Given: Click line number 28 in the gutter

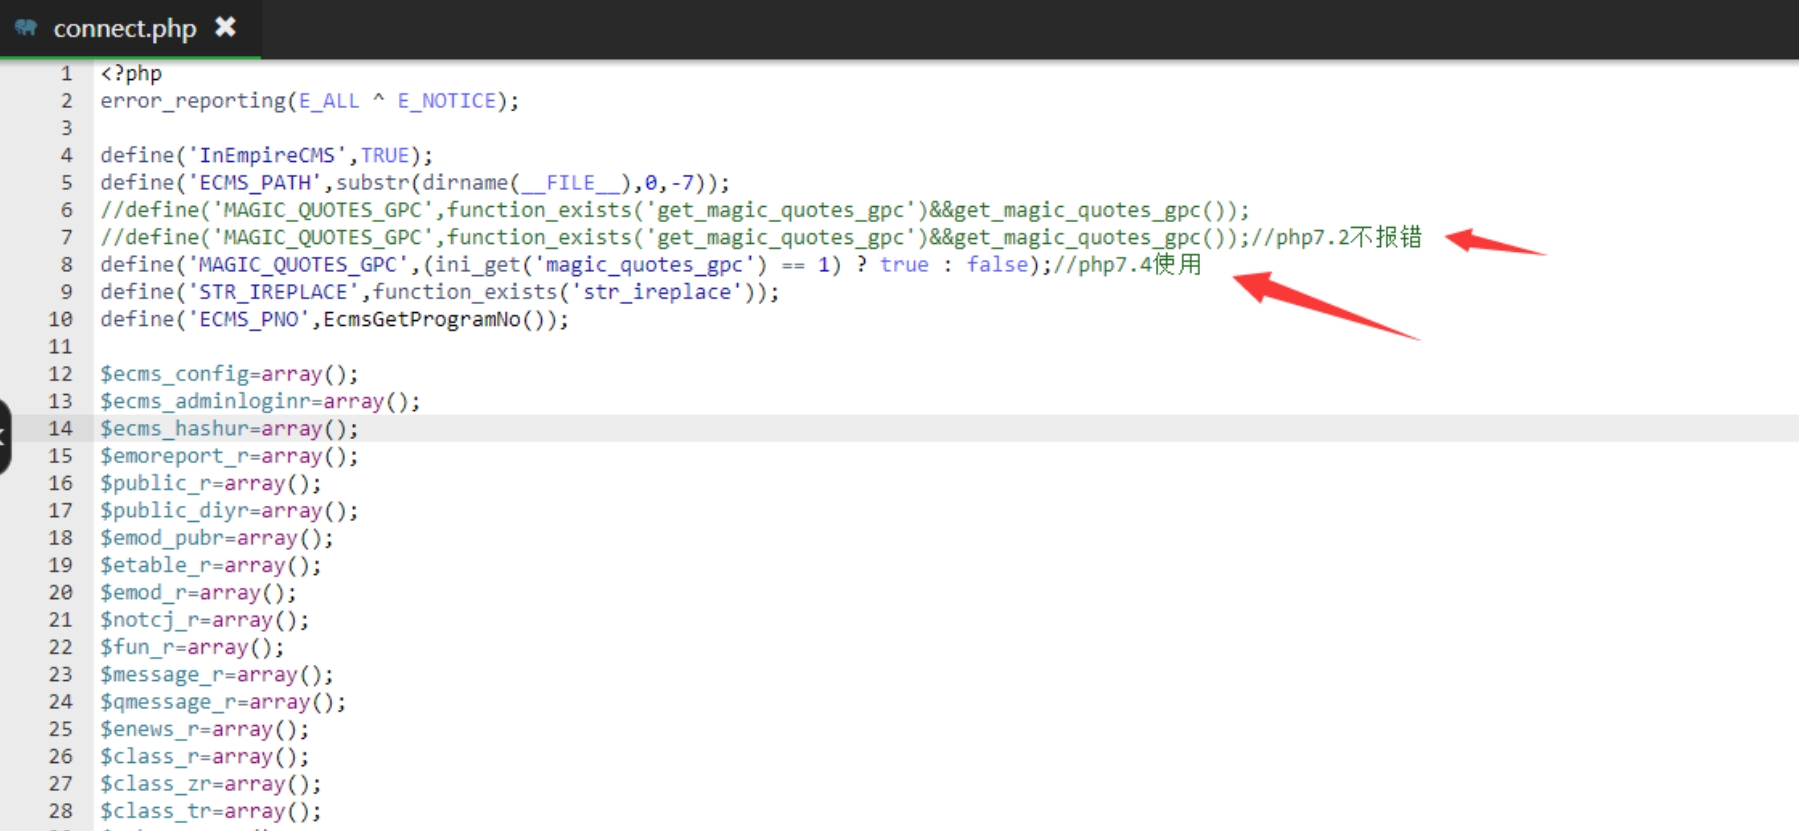Looking at the screenshot, I should [x=60, y=810].
